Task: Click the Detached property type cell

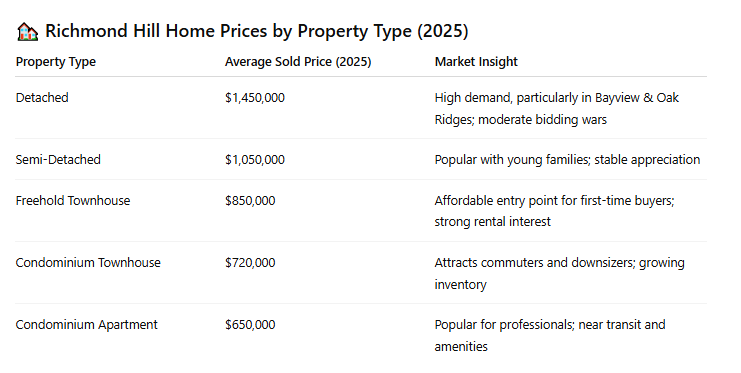Action: (x=42, y=97)
